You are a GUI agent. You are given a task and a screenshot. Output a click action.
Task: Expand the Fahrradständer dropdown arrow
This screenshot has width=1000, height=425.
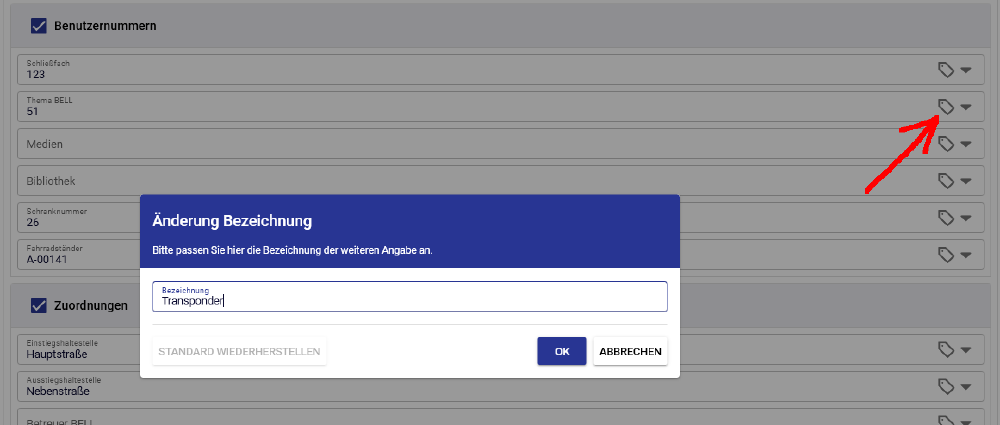(965, 255)
